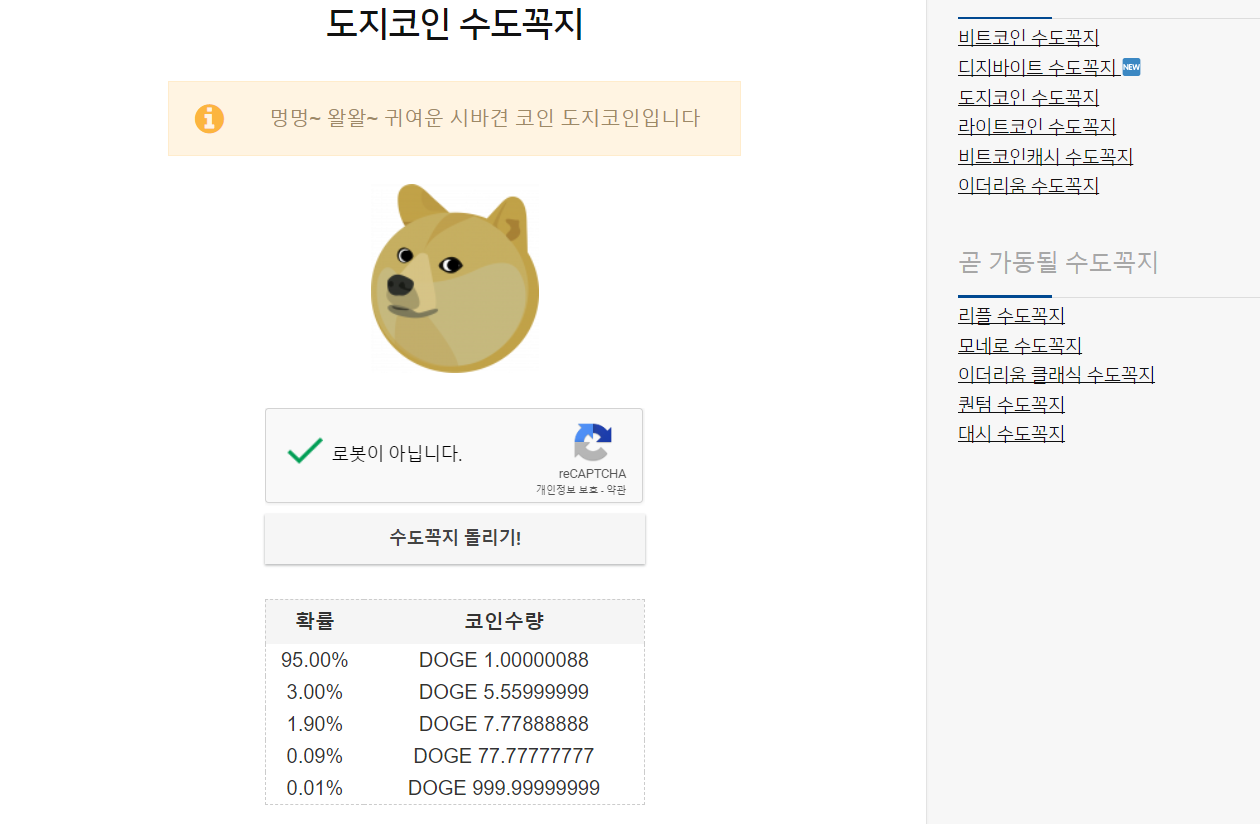Viewport: 1260px width, 824px height.
Task: Click the orange info icon in the notice banner
Action: click(208, 118)
